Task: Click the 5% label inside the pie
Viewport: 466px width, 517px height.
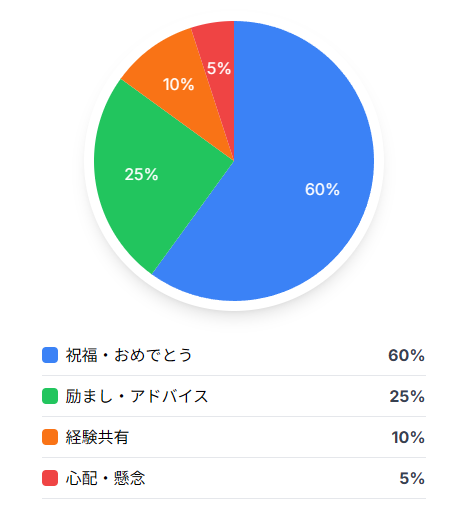Action: 219,68
